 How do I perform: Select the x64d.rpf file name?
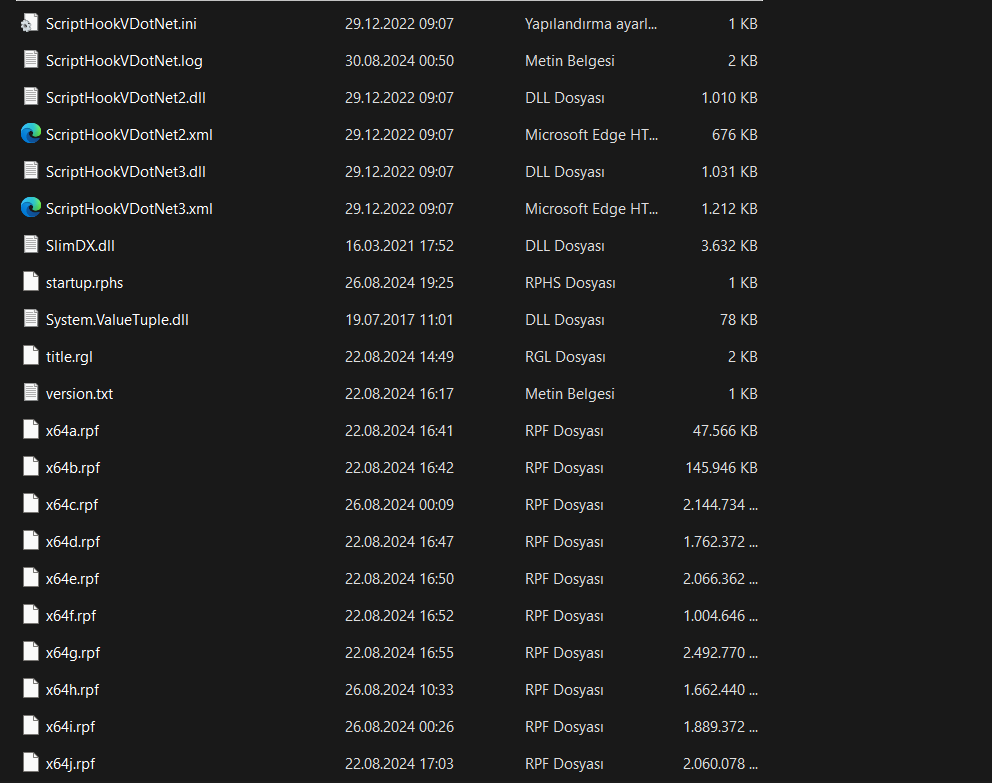[73, 542]
